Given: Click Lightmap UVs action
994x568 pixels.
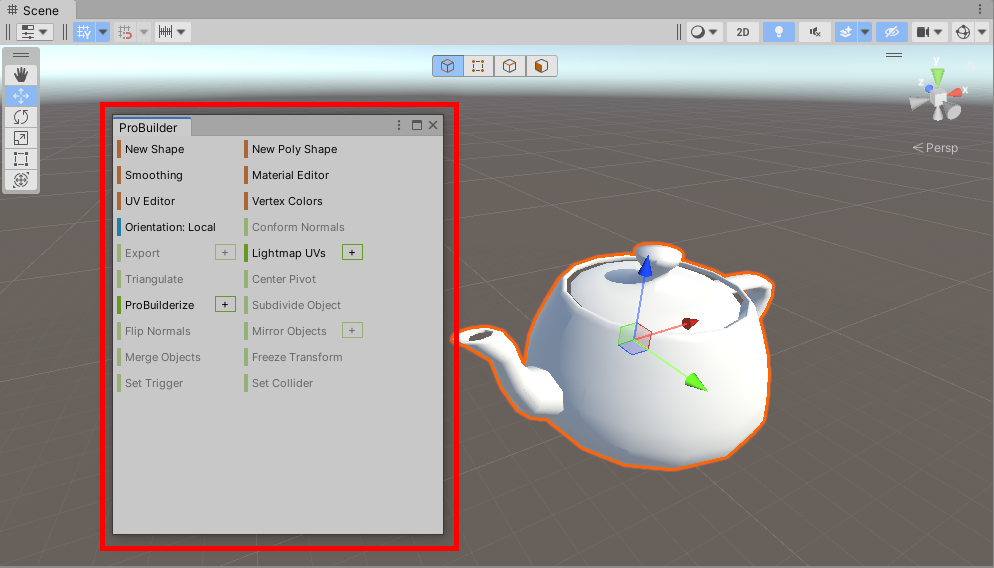Looking at the screenshot, I should 288,253.
